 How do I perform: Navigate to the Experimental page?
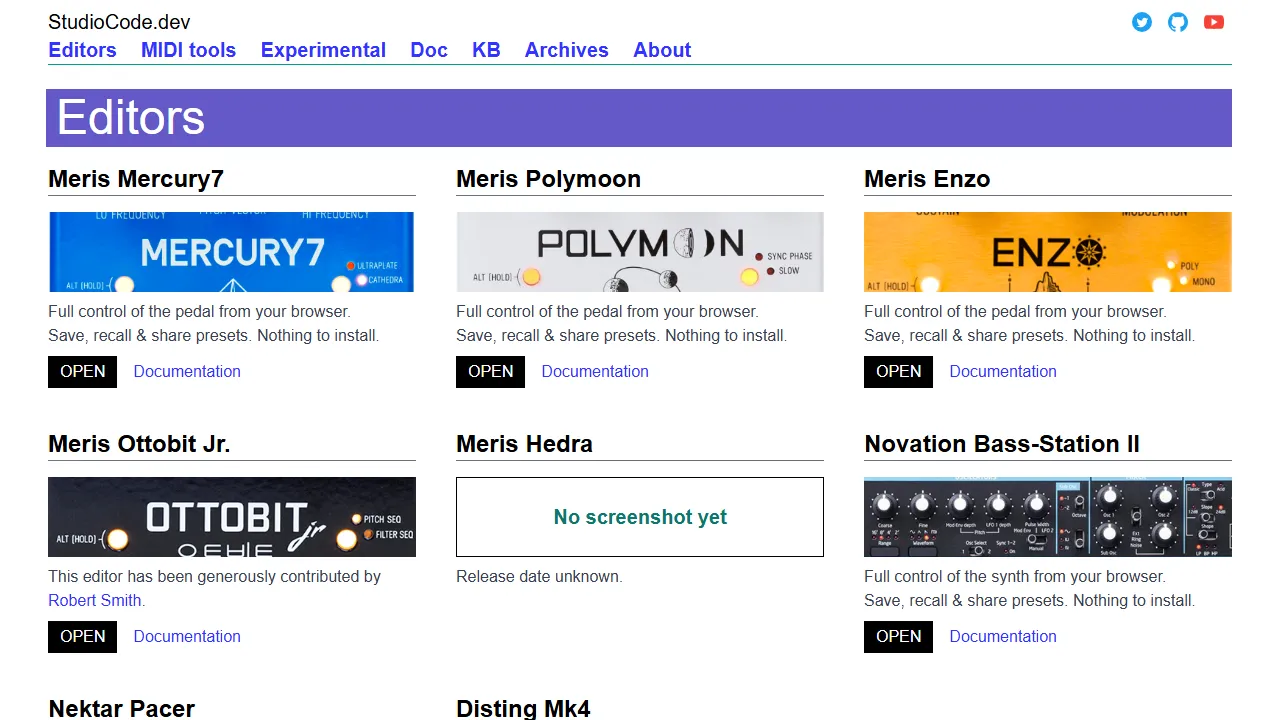[323, 50]
